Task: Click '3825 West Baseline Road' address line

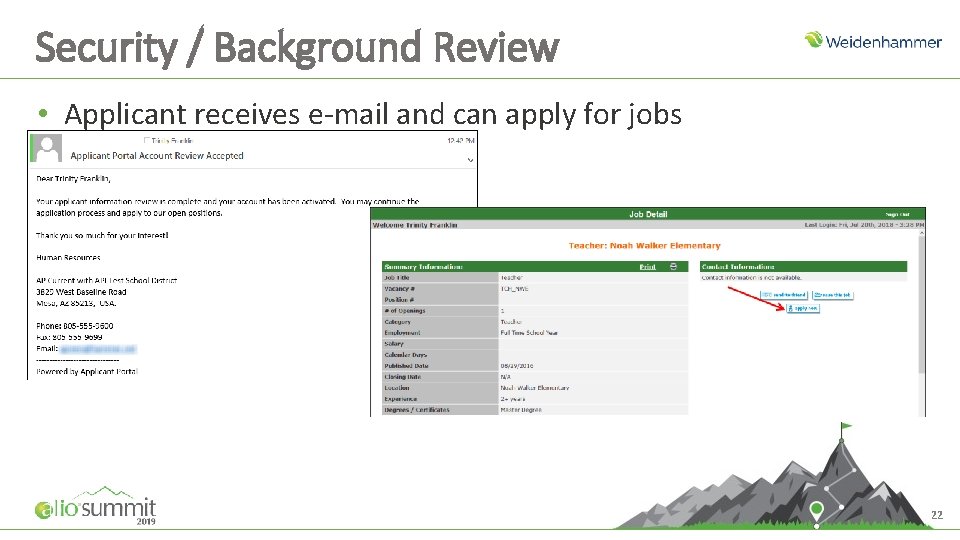Action: tap(81, 292)
